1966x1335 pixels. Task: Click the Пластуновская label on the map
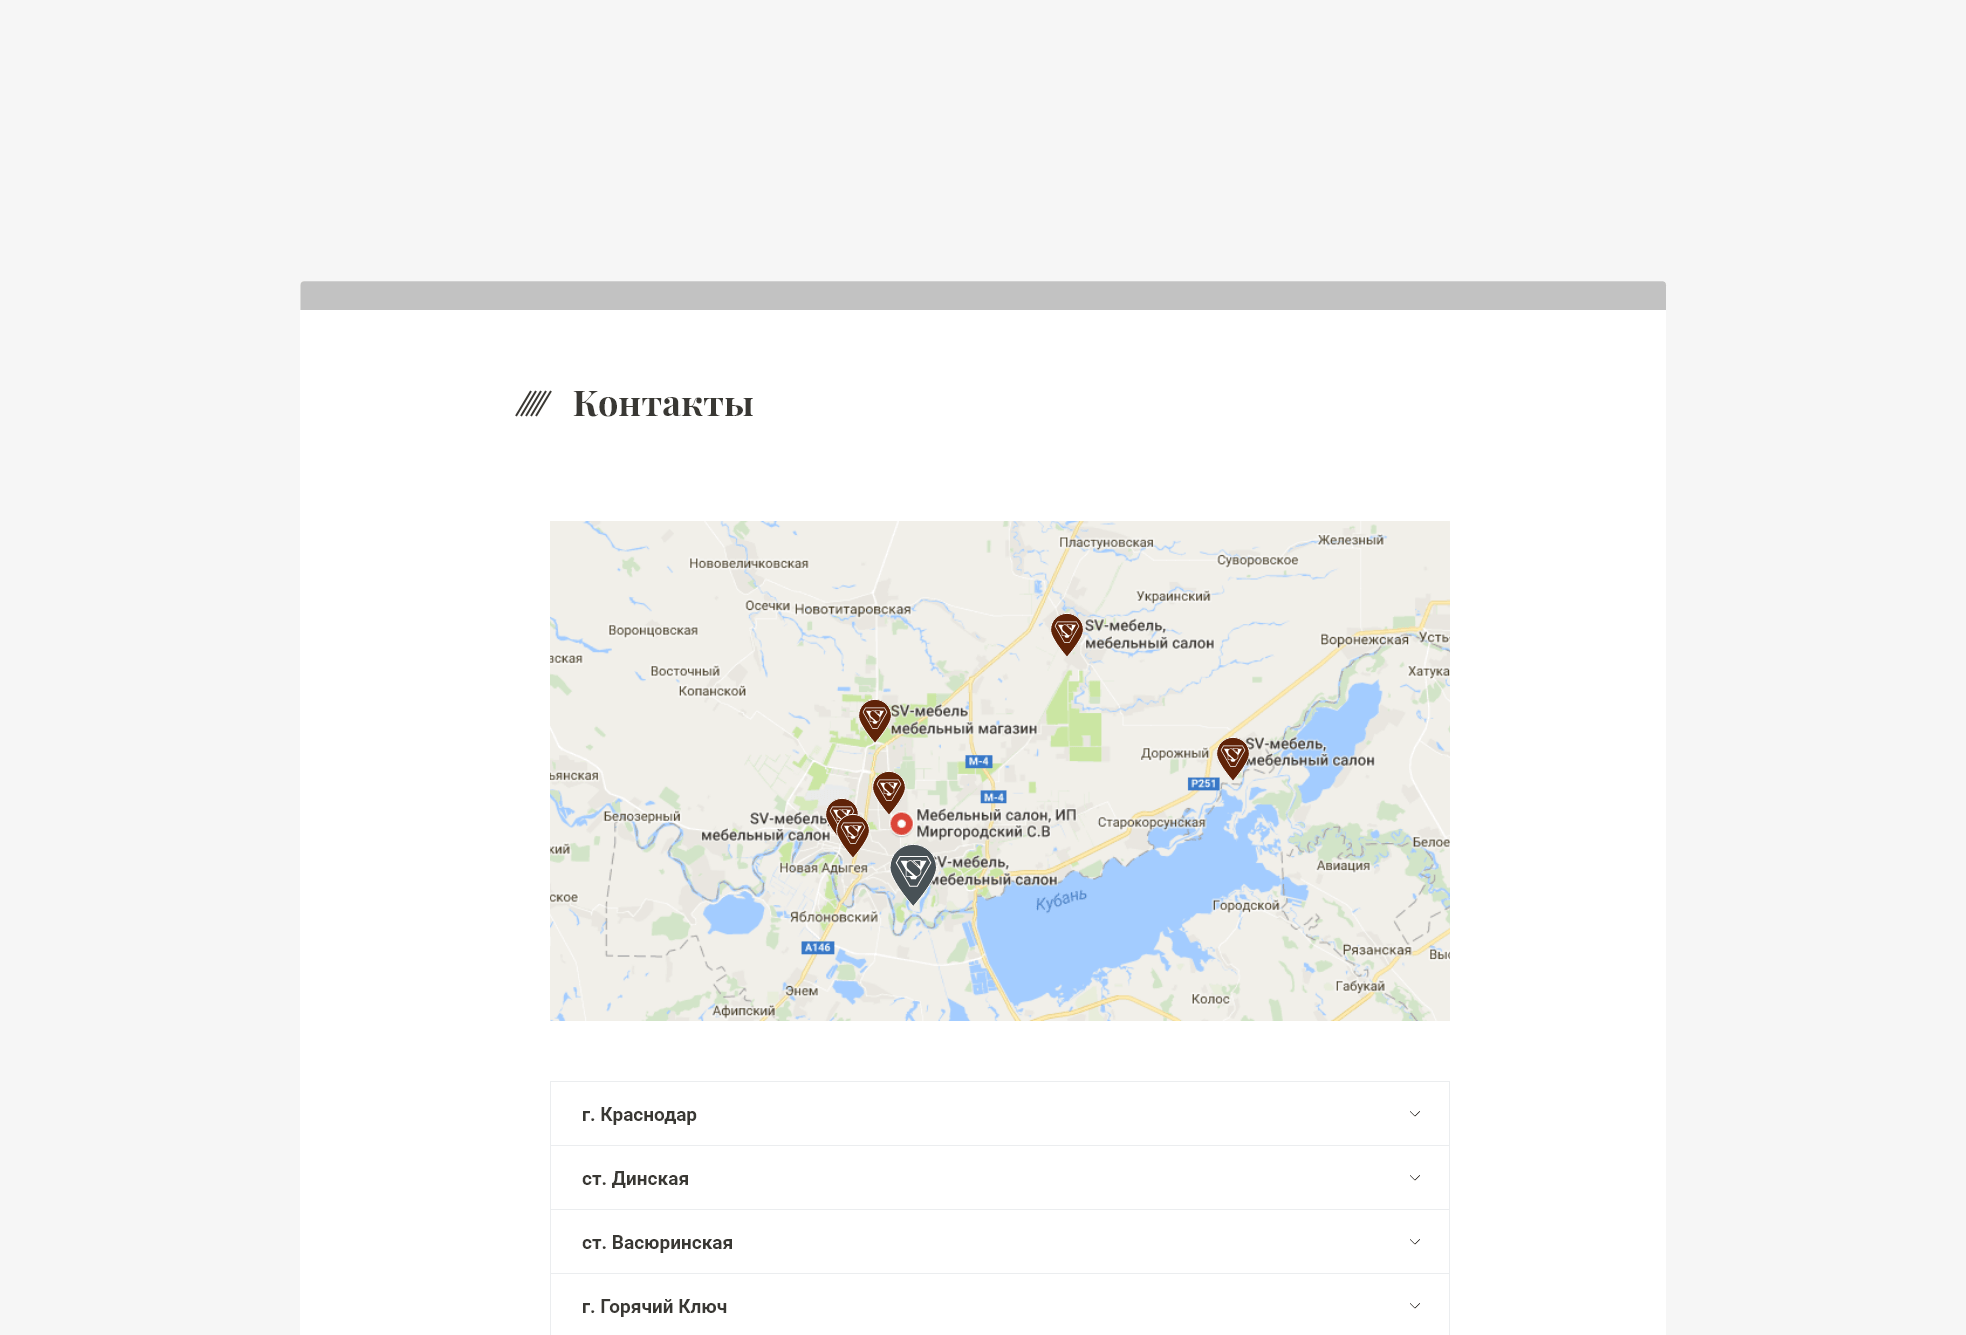coord(1106,542)
